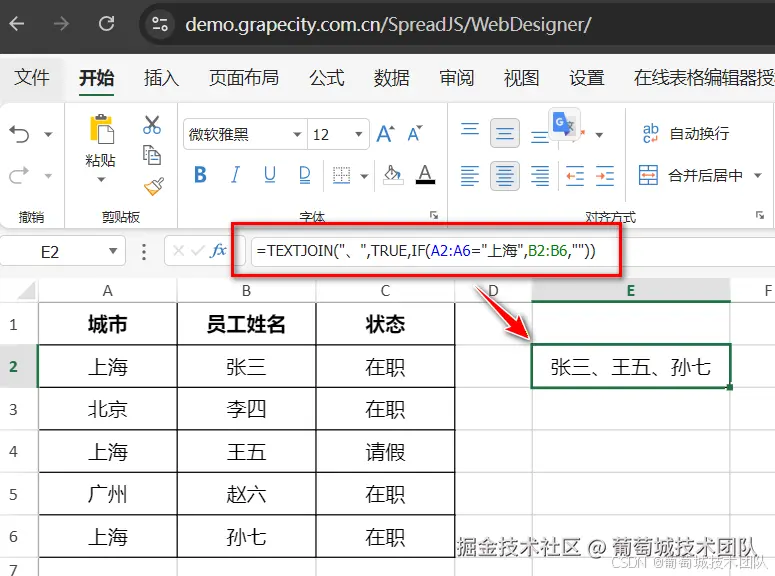This screenshot has width=775, height=576.
Task: Click the browser forward arrow
Action: 61,23
